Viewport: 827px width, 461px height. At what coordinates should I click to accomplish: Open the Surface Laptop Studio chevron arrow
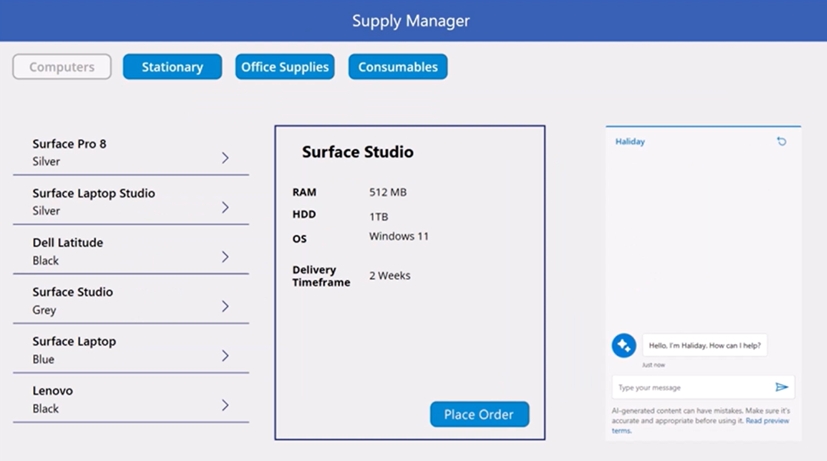pos(225,207)
